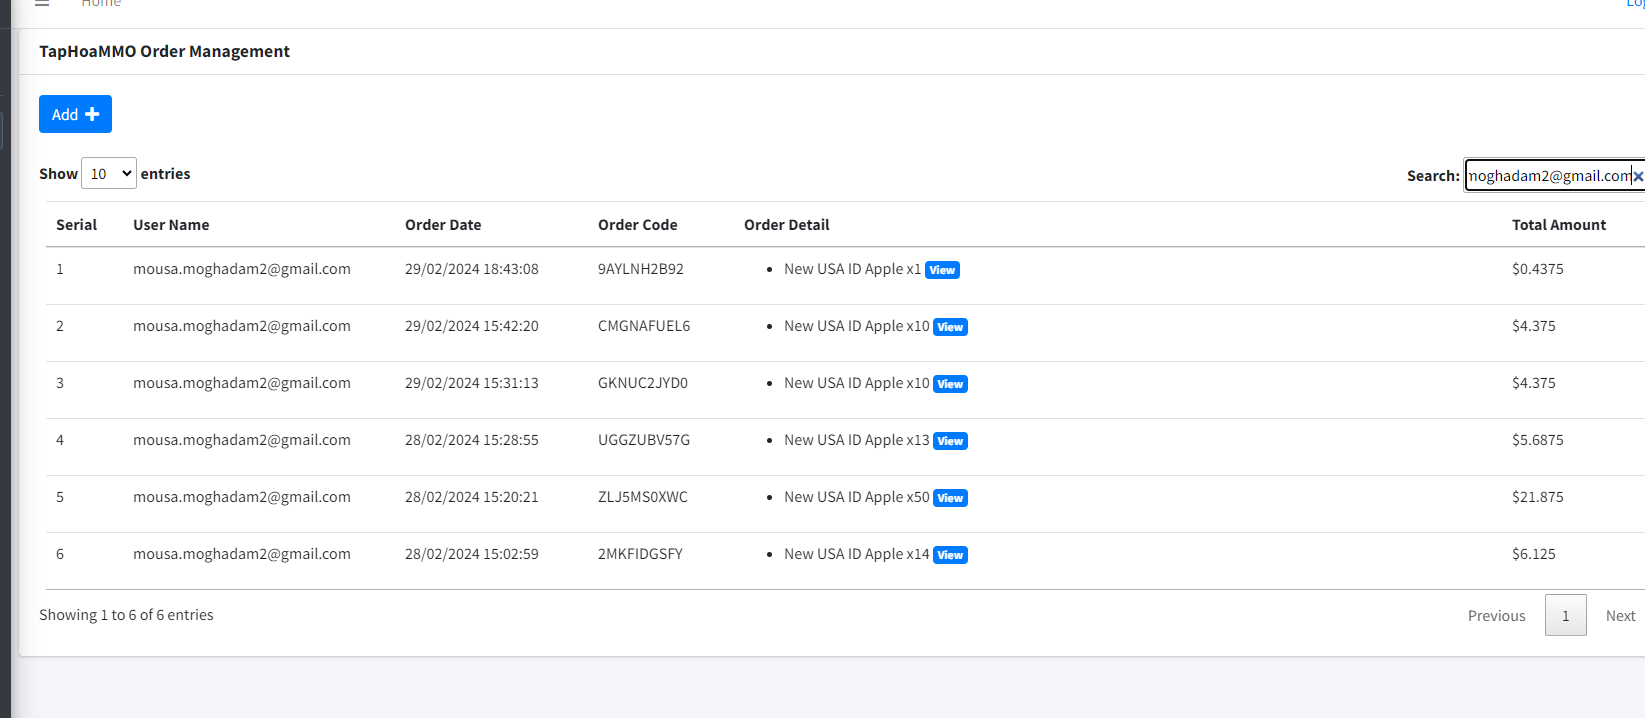This screenshot has width=1645, height=718.
Task: Click New USA ID Apple x14 item
Action: click(857, 554)
